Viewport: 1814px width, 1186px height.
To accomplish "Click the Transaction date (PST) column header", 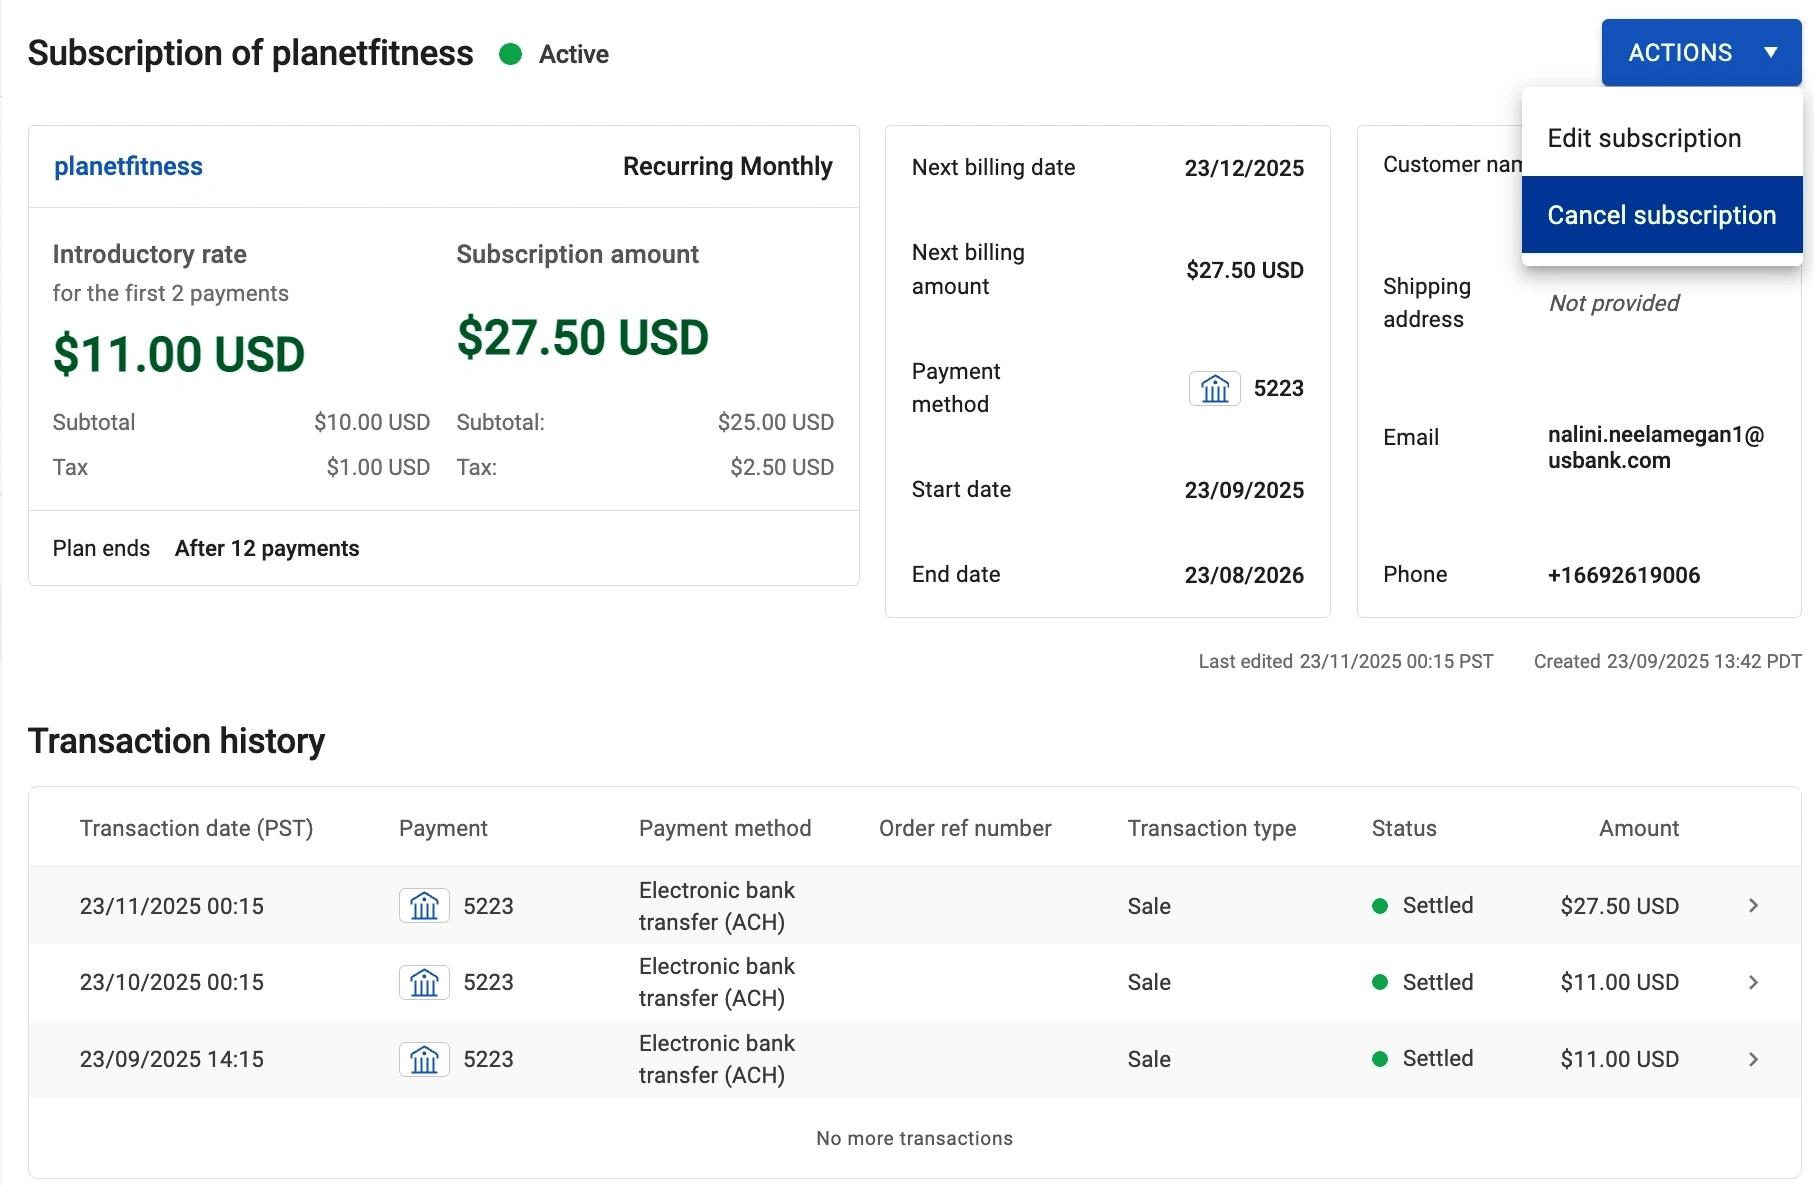I will [196, 828].
